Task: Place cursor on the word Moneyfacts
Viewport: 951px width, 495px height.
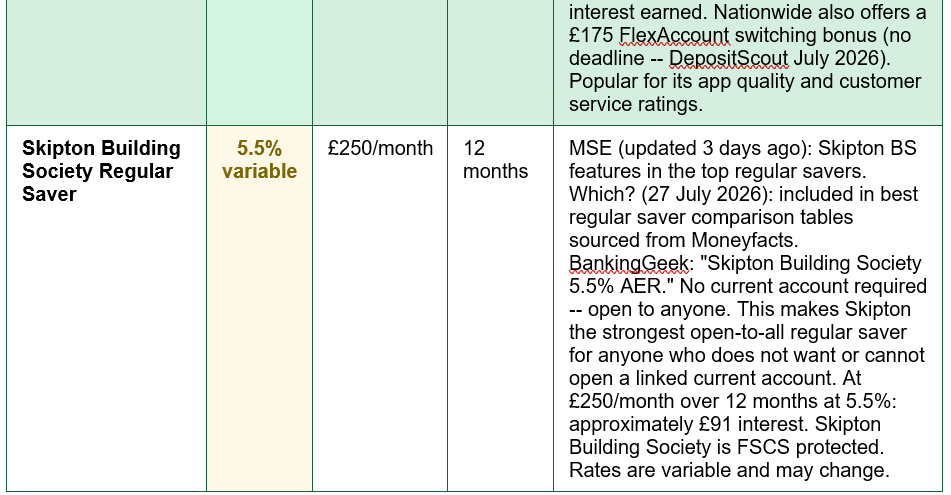Action: coord(742,240)
